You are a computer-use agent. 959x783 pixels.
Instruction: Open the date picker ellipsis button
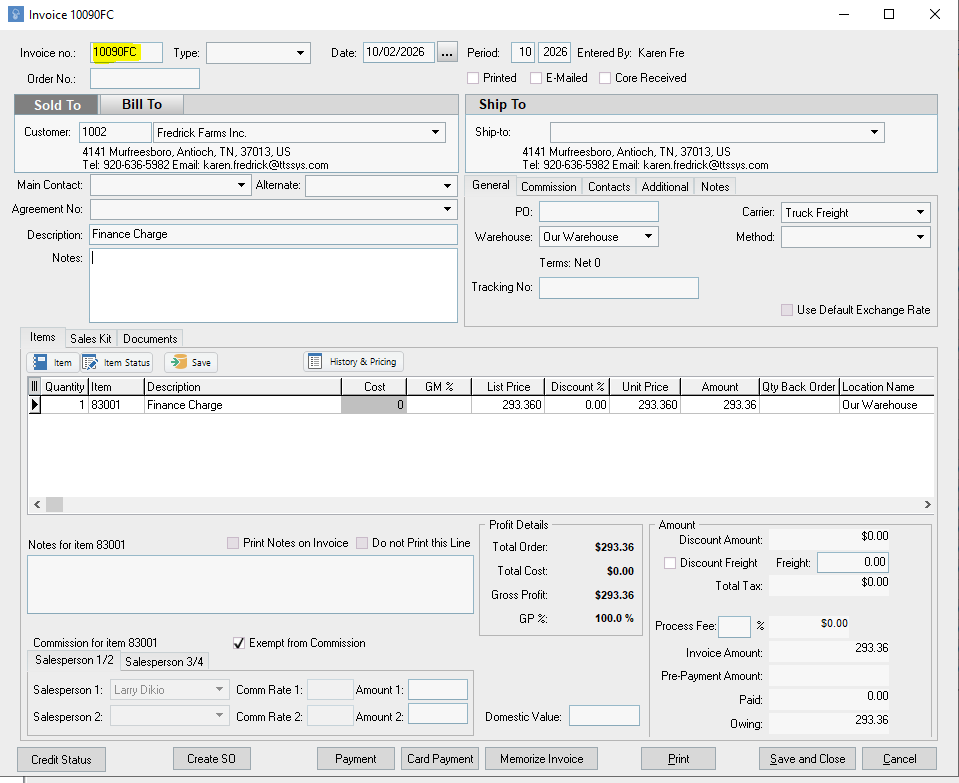coord(447,53)
